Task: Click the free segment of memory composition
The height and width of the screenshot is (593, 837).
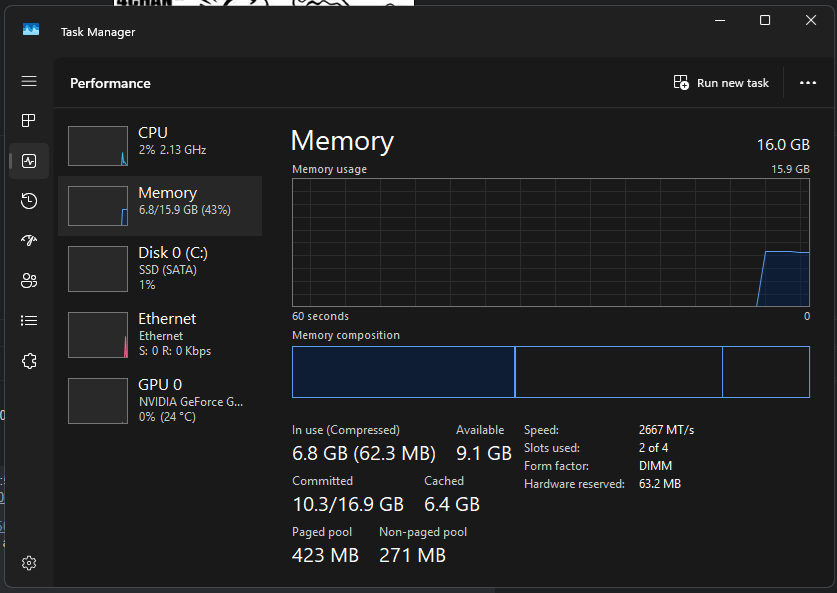Action: (x=766, y=372)
